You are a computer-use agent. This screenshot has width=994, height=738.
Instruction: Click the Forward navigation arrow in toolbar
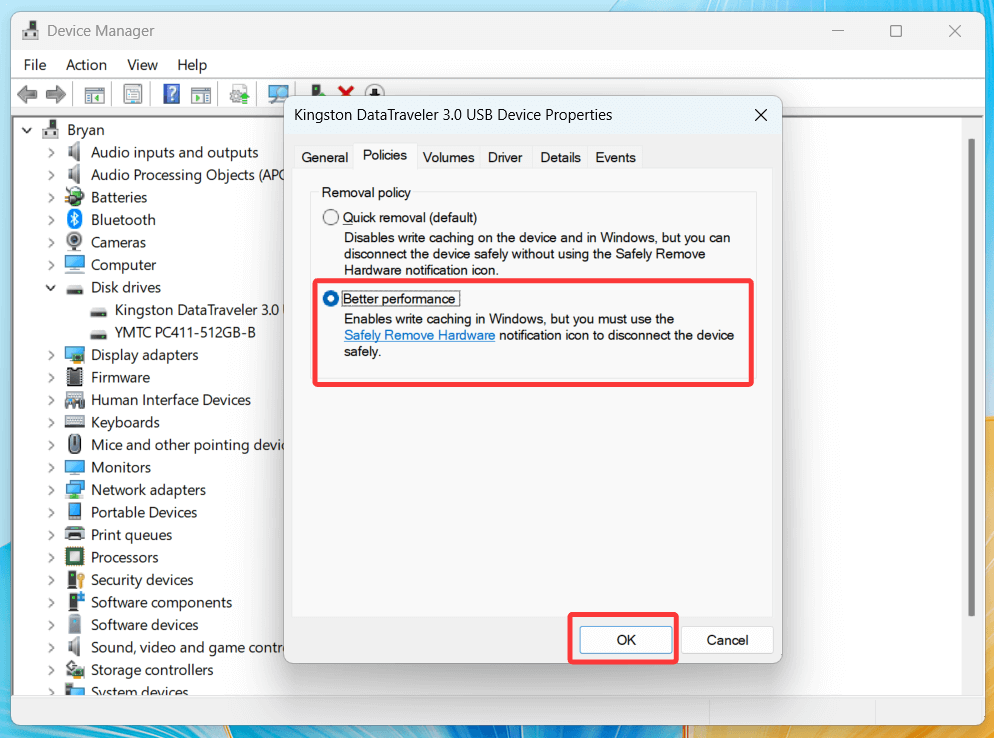pyautogui.click(x=57, y=93)
